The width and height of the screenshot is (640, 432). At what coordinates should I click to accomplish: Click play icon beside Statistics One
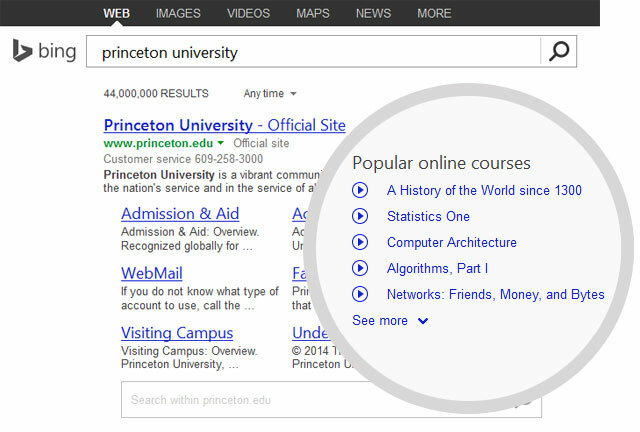pyautogui.click(x=360, y=216)
